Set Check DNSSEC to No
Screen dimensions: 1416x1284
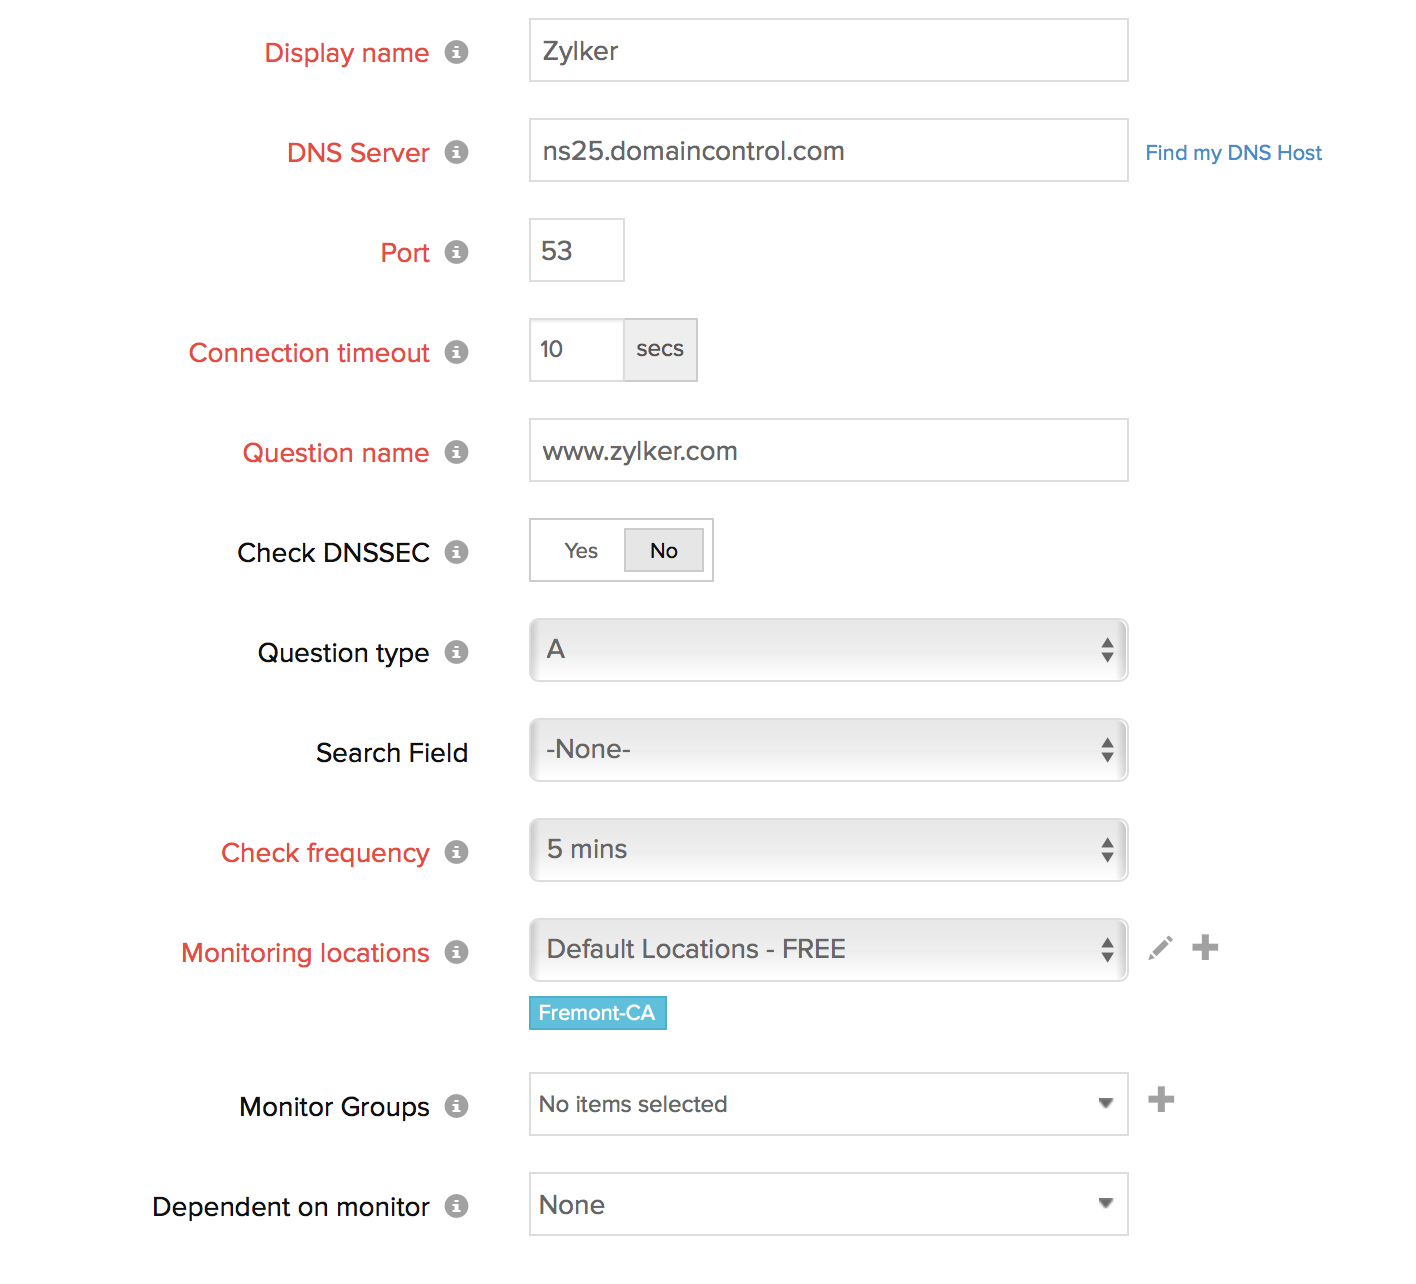click(663, 551)
